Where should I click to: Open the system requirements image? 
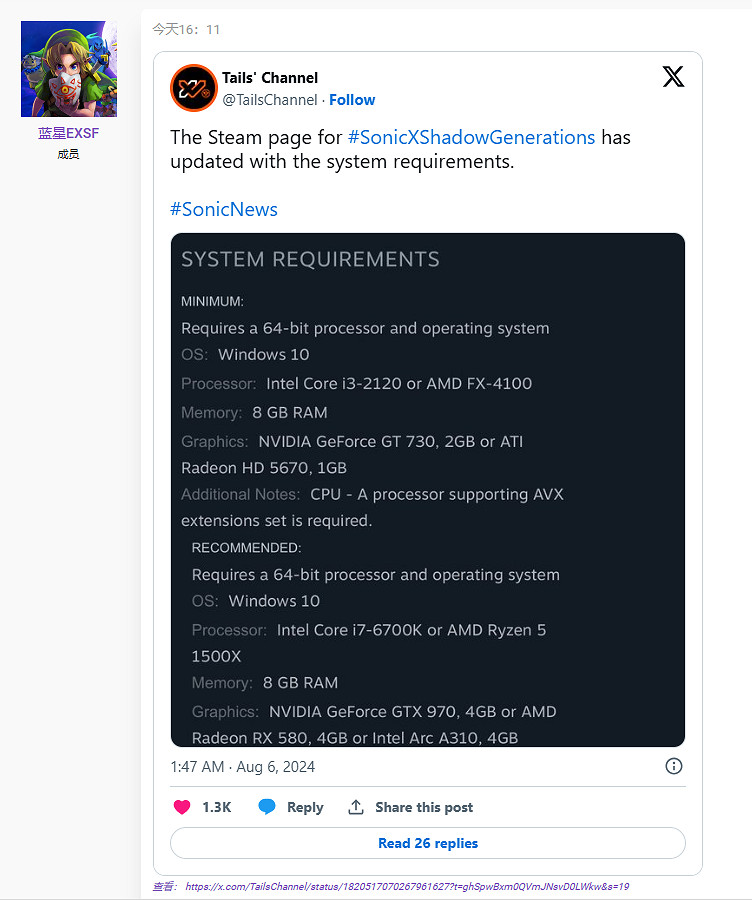[428, 490]
